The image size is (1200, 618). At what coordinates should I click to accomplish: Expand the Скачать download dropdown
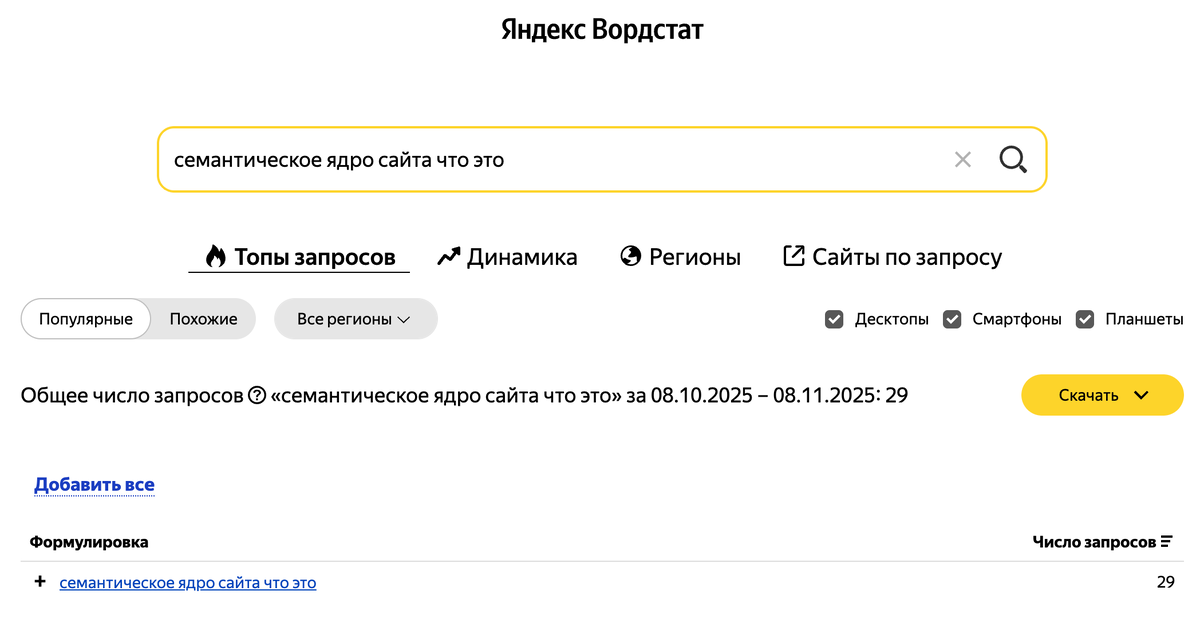coord(1102,395)
